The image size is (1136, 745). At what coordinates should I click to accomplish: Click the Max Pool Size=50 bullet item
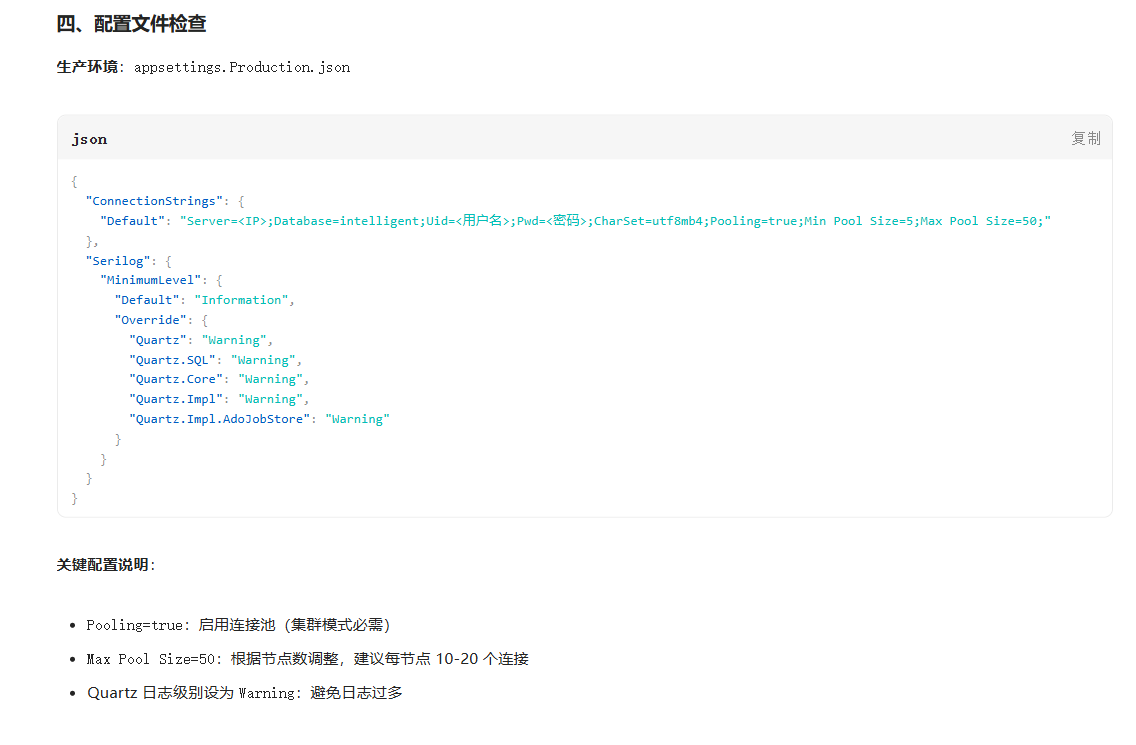307,659
